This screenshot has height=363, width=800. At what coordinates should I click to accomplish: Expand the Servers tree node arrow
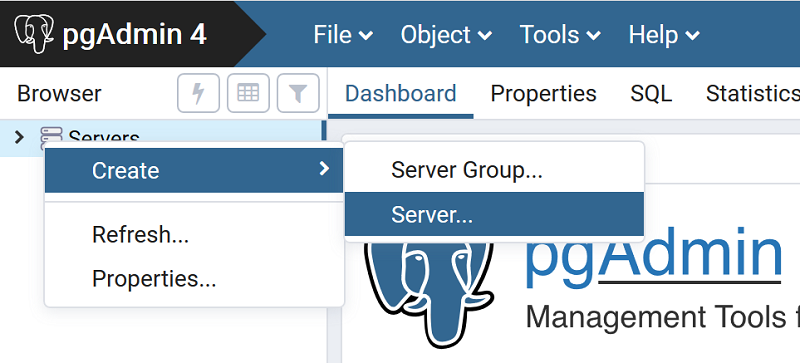tap(19, 137)
